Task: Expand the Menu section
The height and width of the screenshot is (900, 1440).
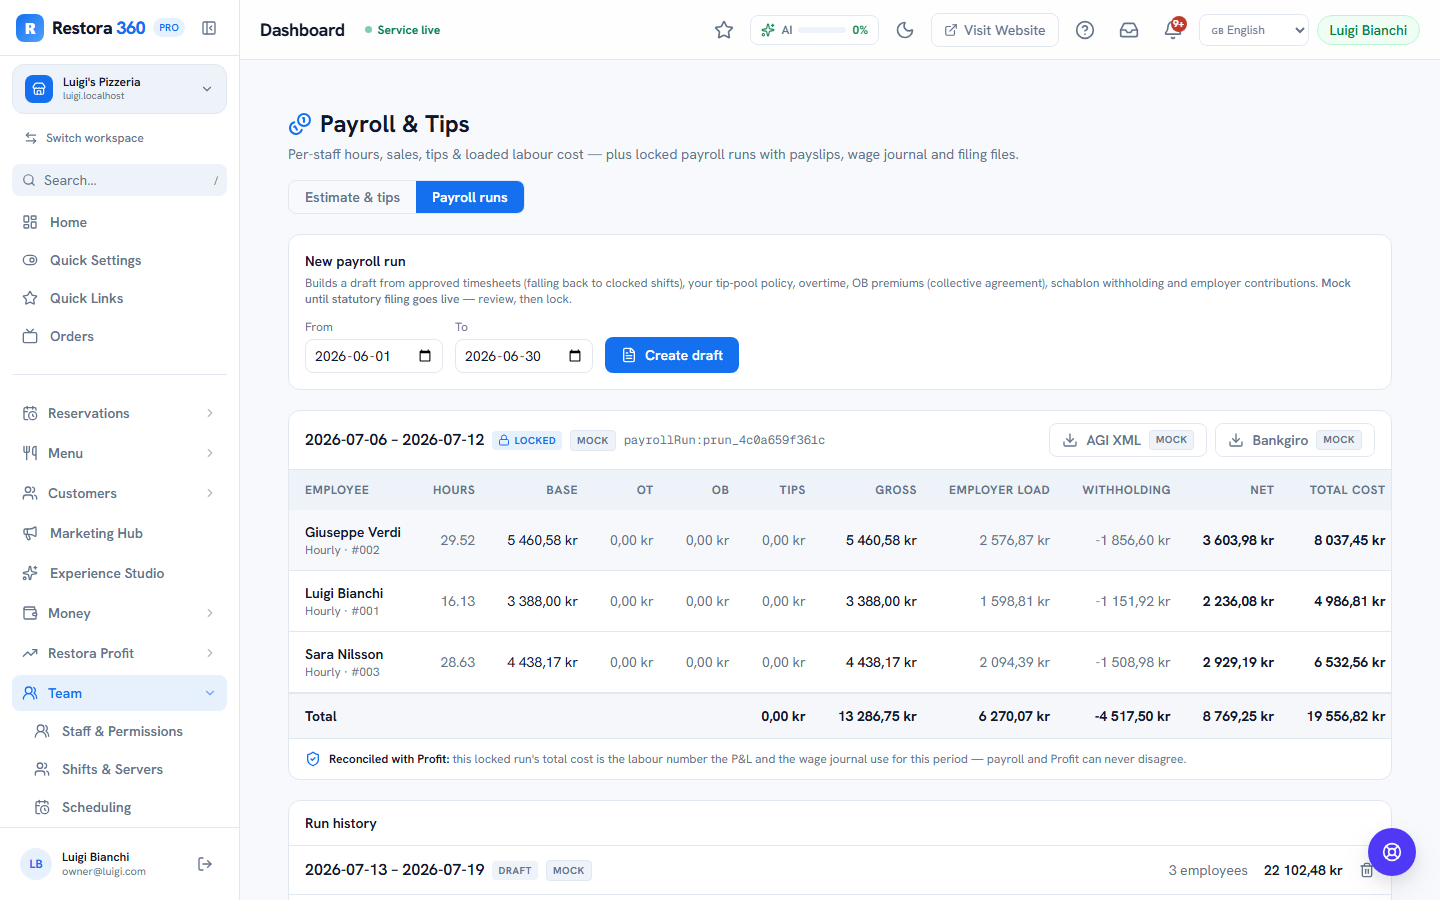Action: [x=119, y=453]
